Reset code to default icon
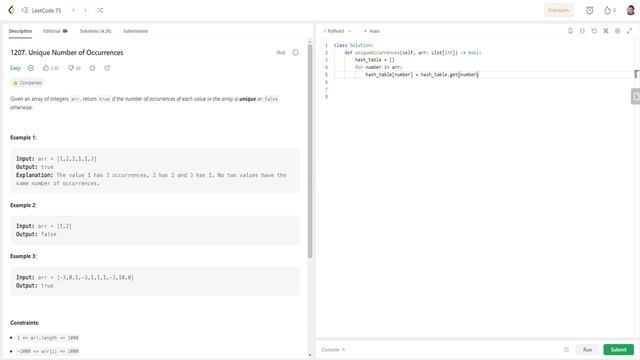This screenshot has height=360, width=640. pos(594,31)
